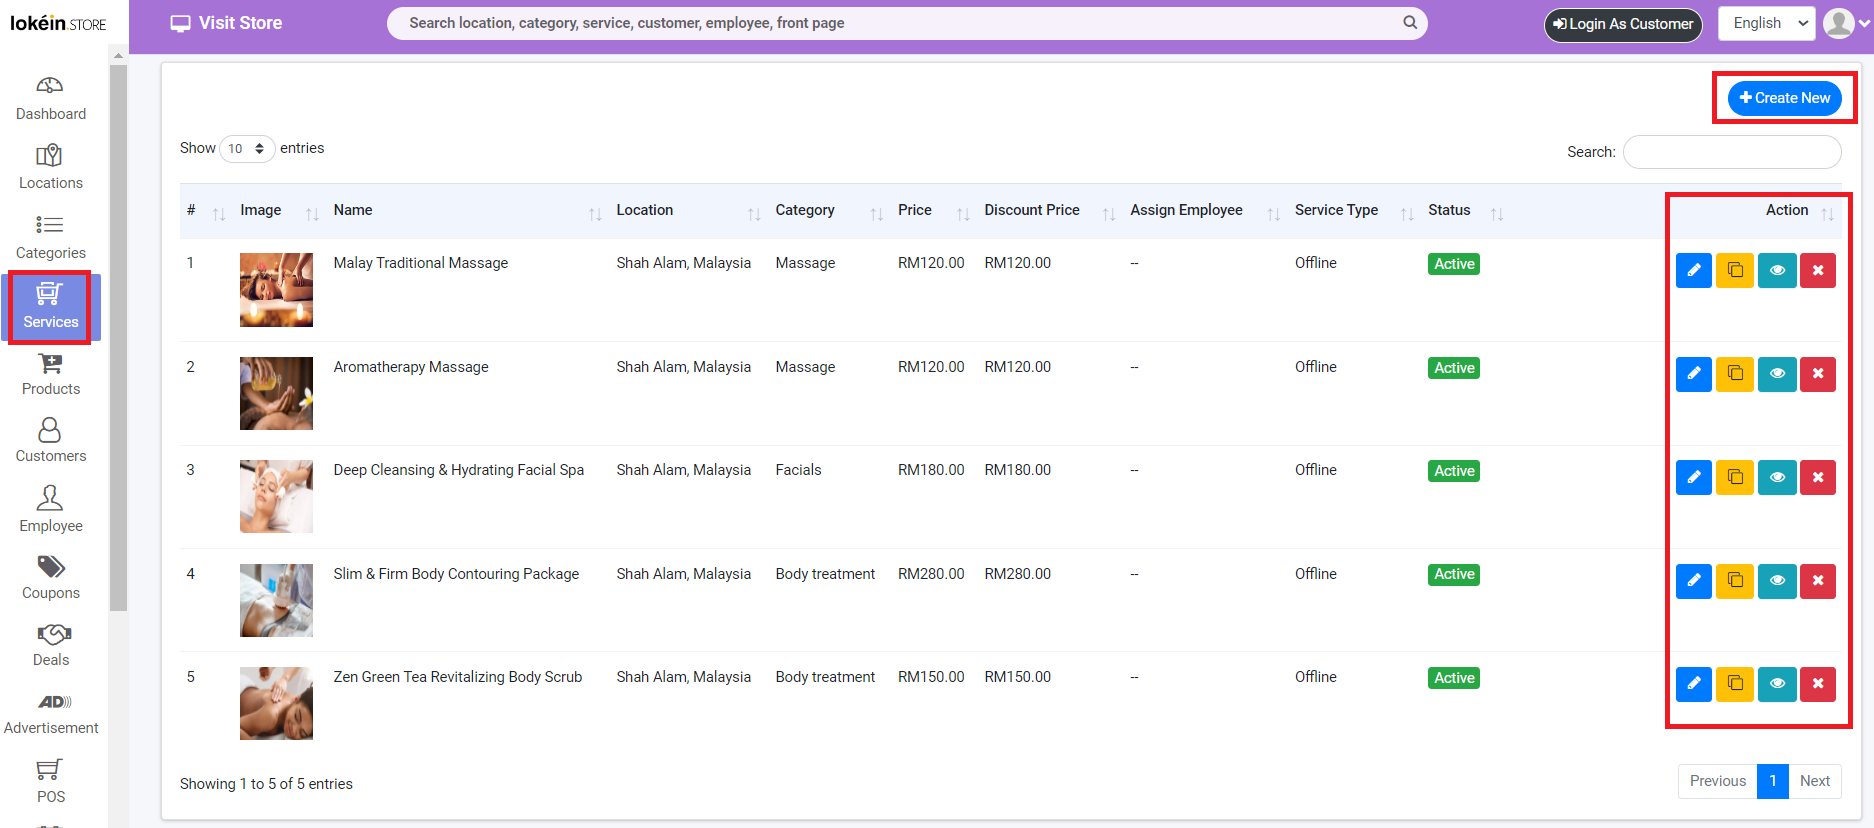
Task: Open the show entries count dropdown
Action: (247, 148)
